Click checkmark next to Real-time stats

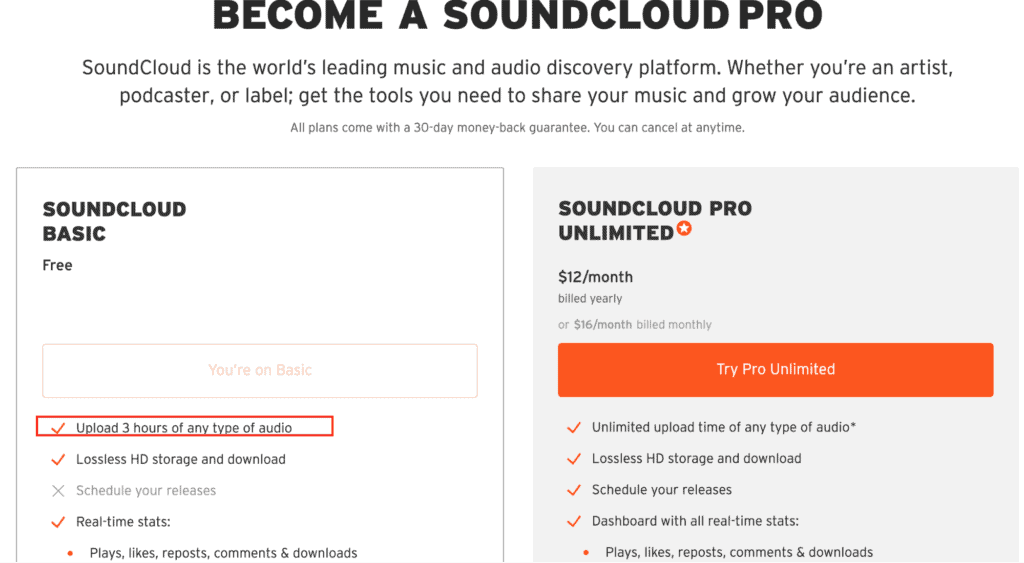58,522
